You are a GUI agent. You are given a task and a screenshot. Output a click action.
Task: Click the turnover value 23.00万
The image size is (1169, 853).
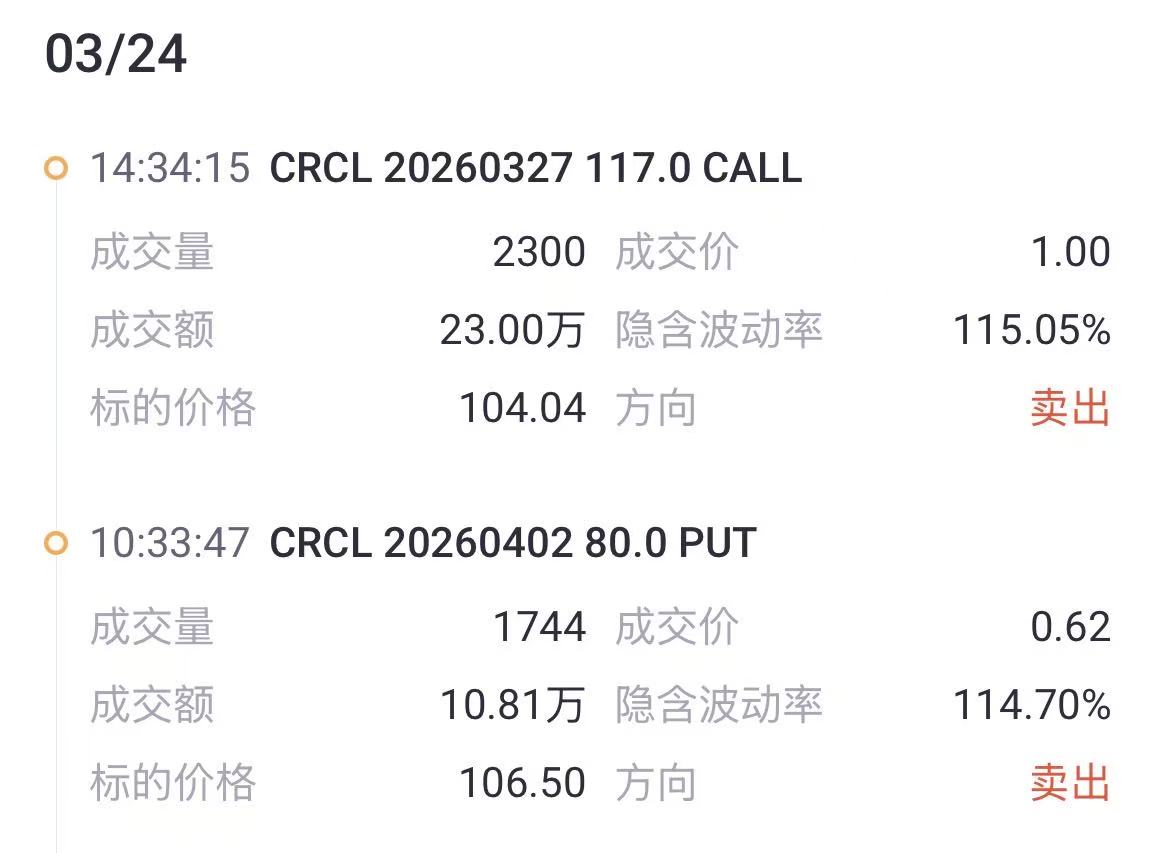pos(512,330)
